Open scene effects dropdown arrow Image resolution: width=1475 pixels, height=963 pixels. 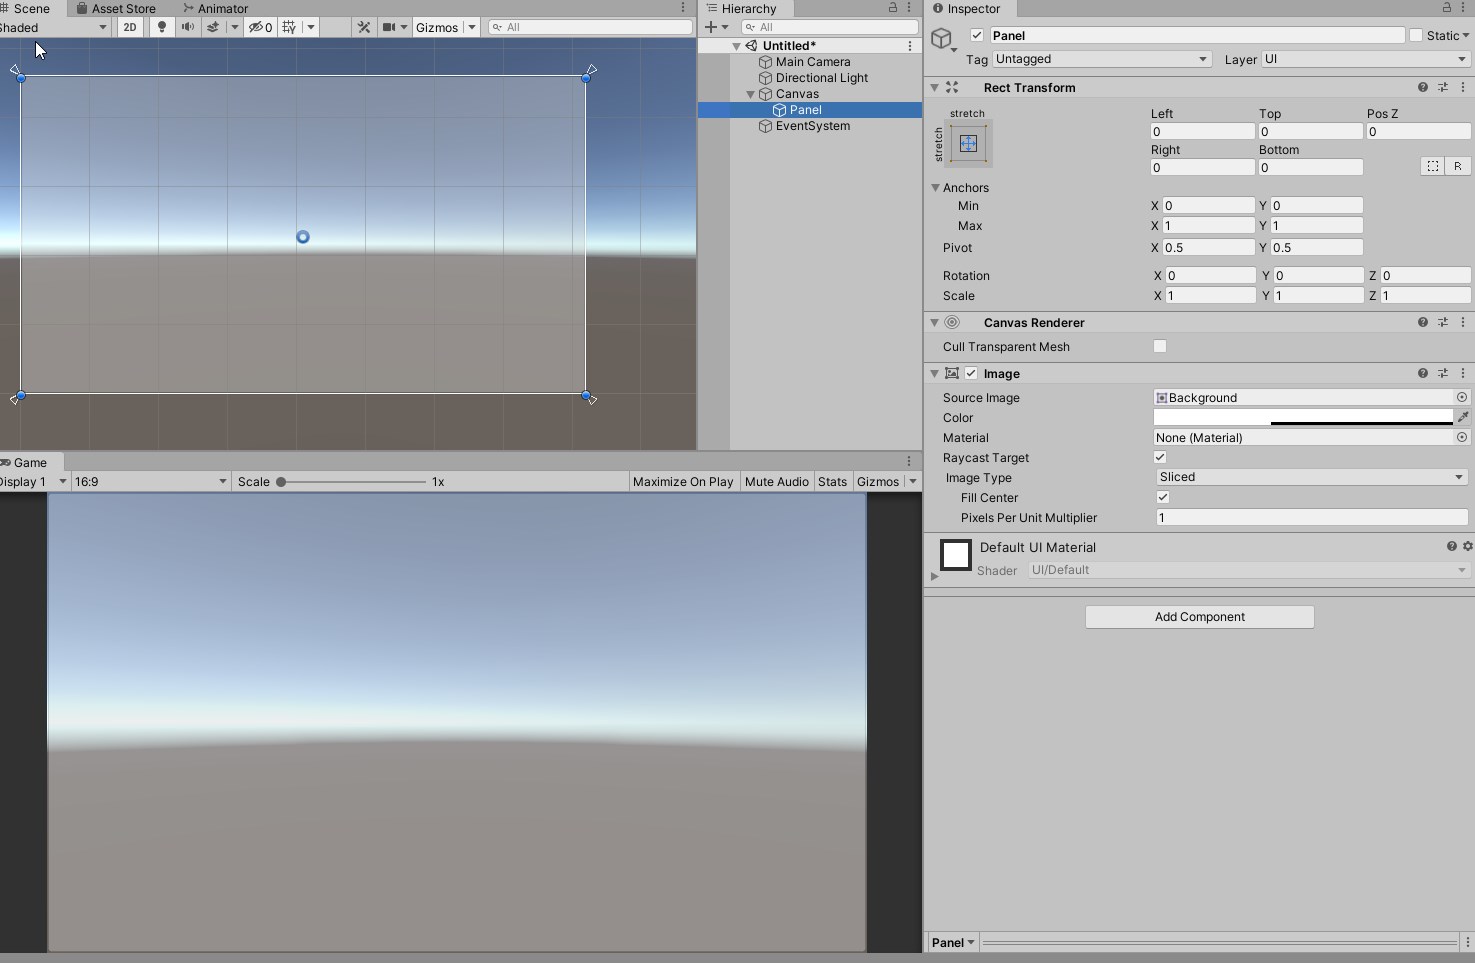tap(235, 27)
